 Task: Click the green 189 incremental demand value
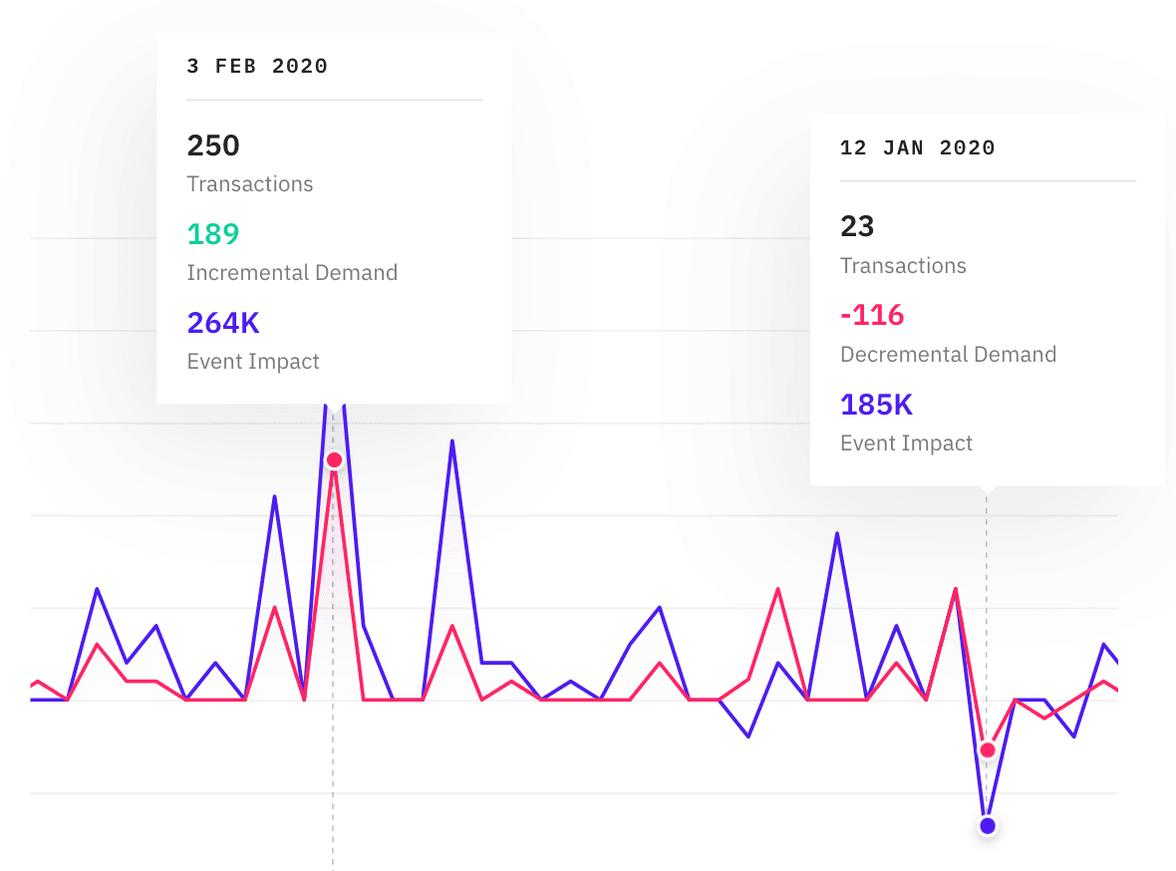(x=213, y=234)
